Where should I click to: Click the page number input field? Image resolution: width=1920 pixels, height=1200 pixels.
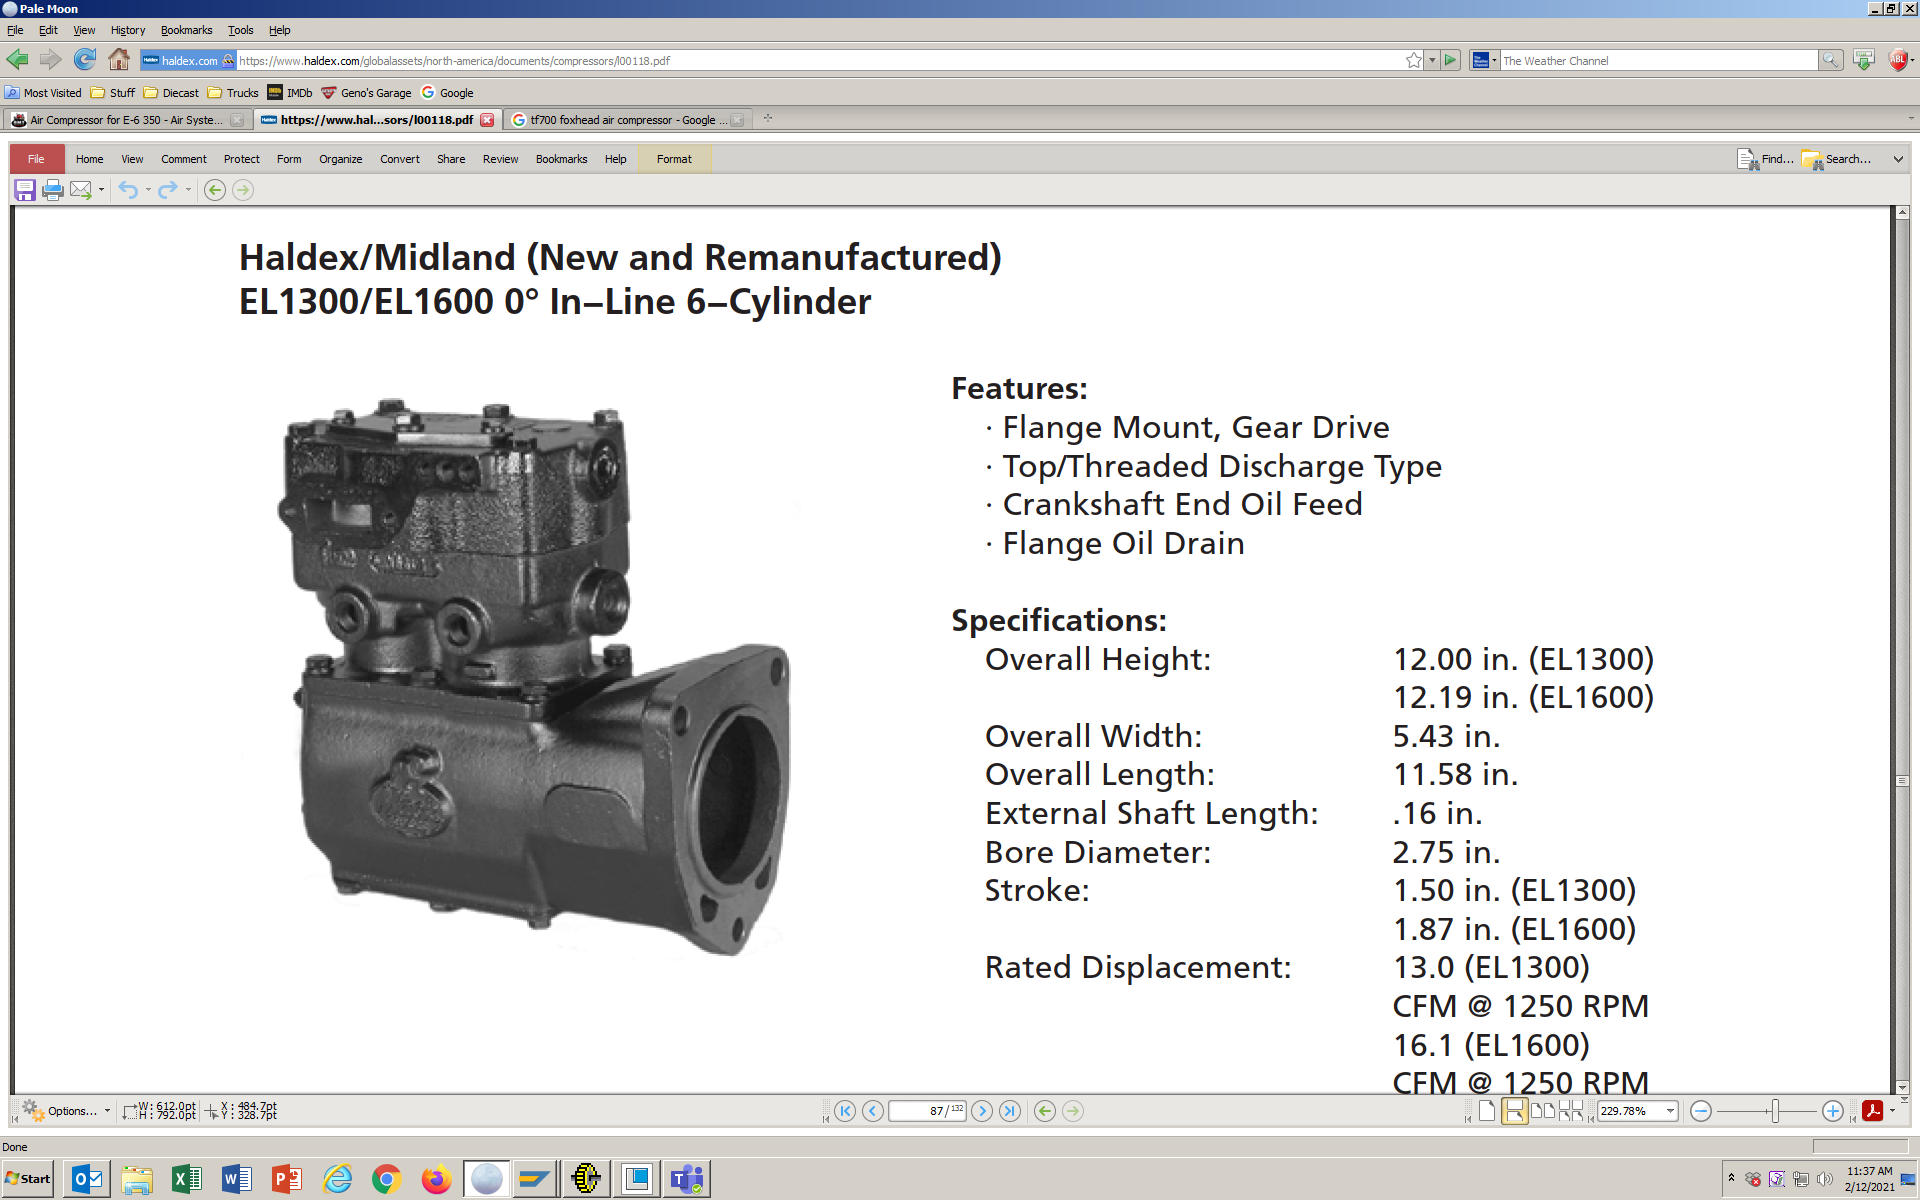(918, 1111)
